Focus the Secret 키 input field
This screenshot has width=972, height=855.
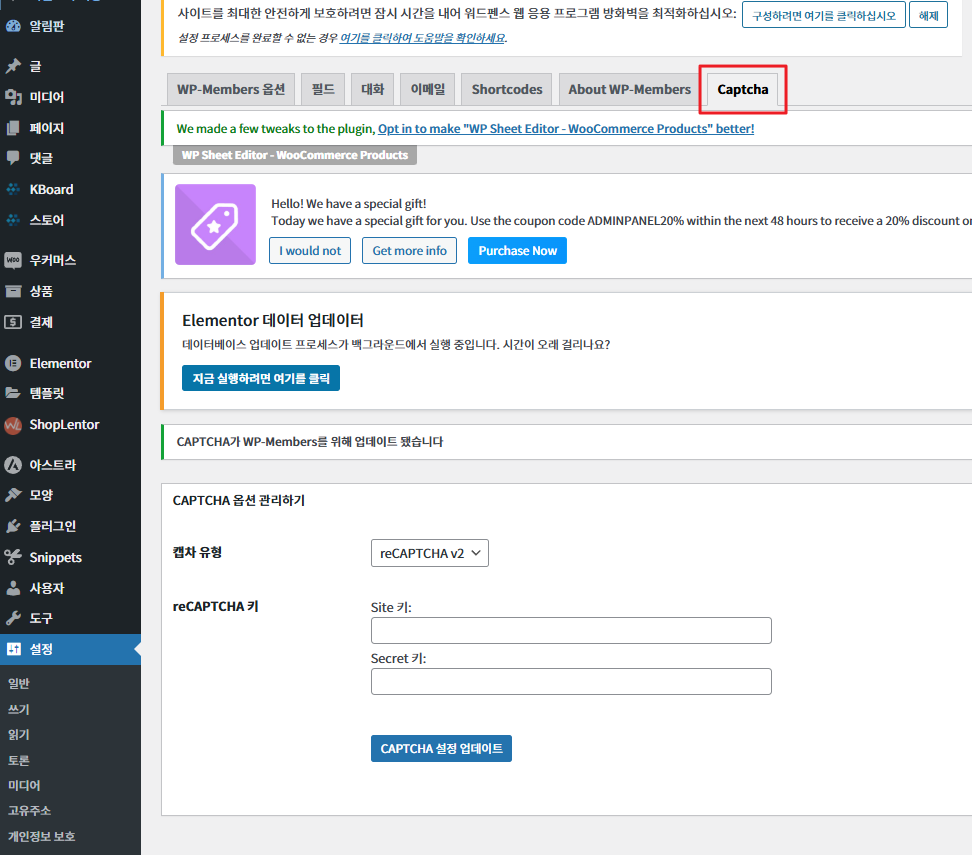click(571, 681)
